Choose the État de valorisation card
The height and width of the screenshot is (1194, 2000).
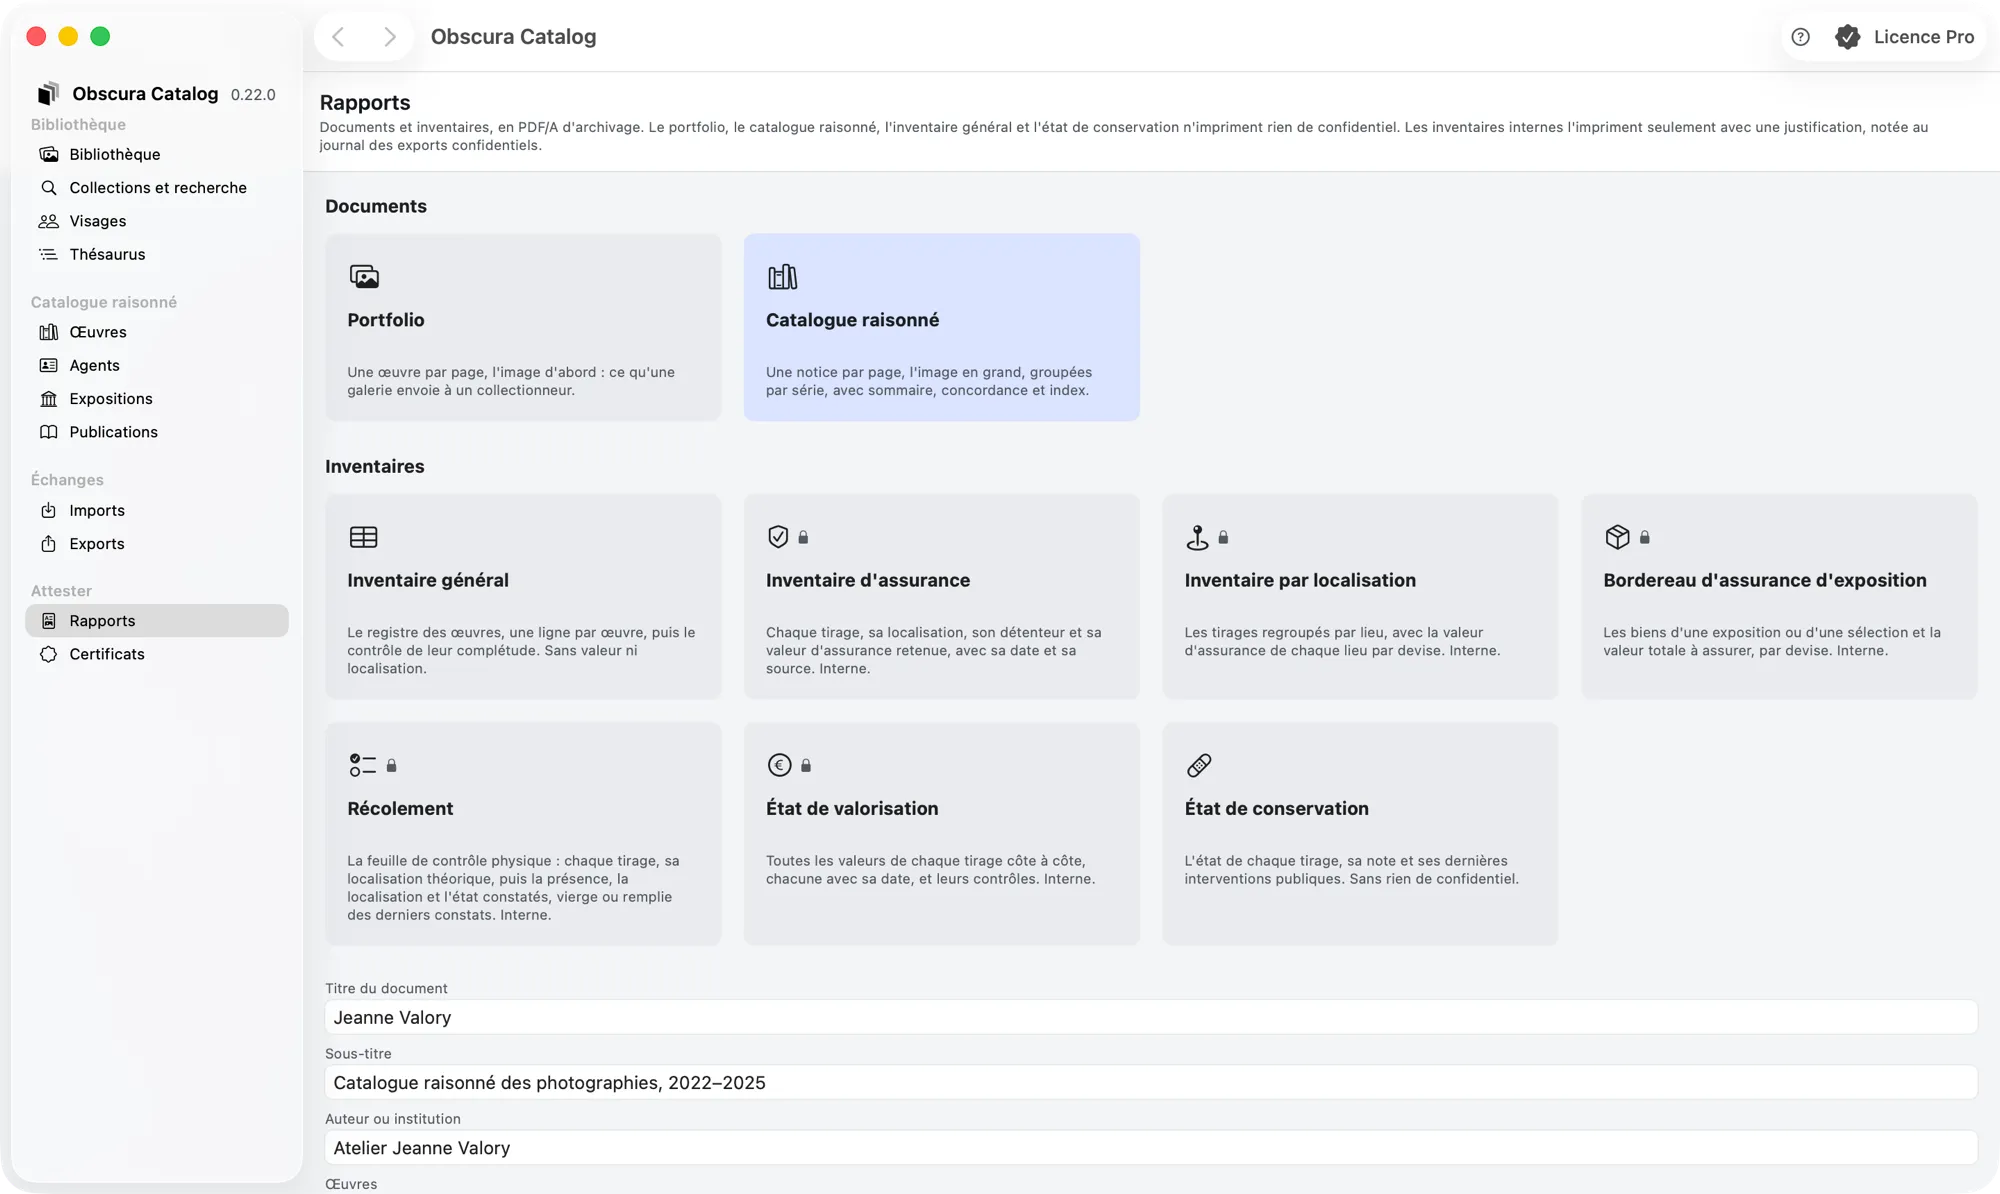tap(941, 834)
